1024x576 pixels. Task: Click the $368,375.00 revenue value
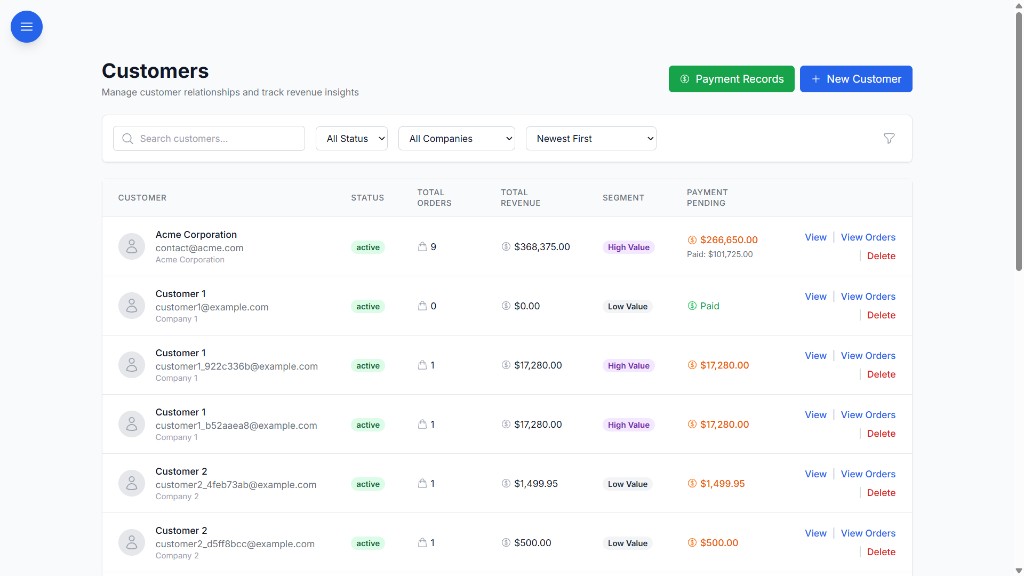(542, 247)
